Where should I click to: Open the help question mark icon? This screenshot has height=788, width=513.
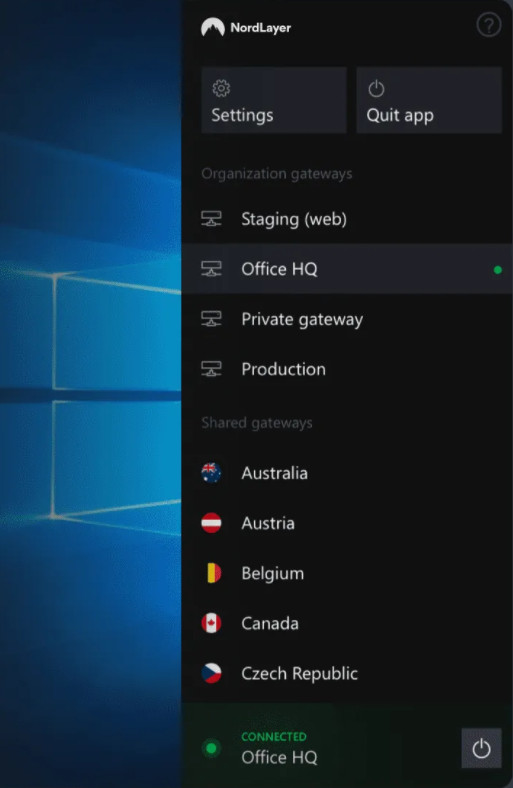(x=488, y=25)
